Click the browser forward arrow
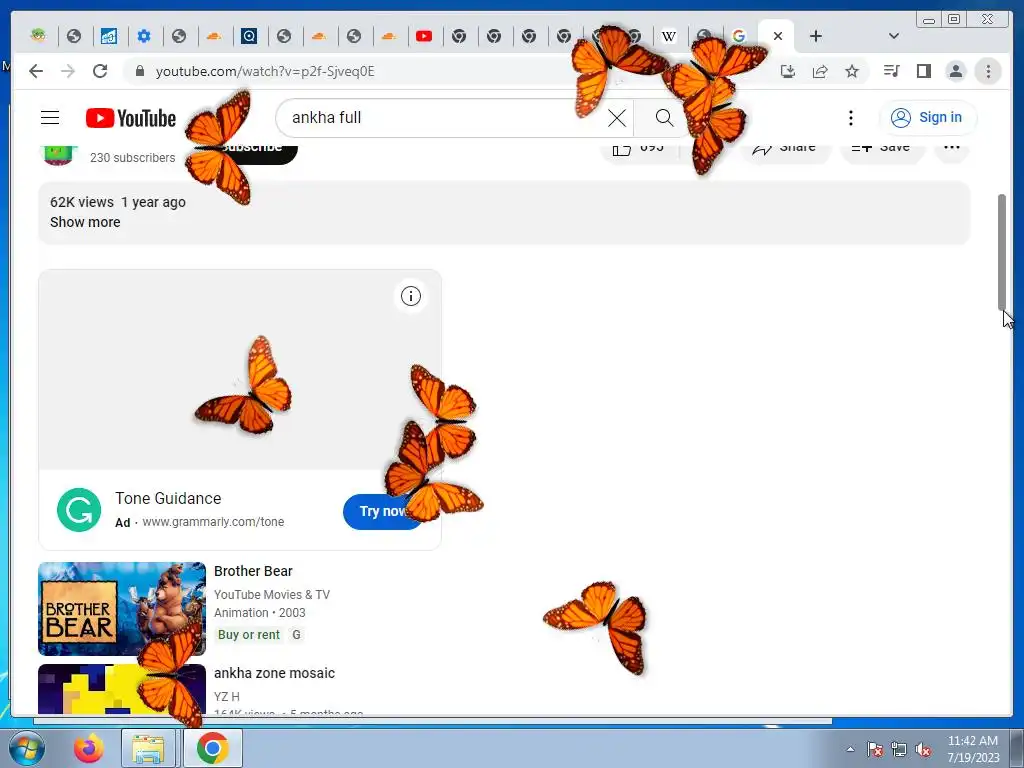1024x768 pixels. coord(68,71)
